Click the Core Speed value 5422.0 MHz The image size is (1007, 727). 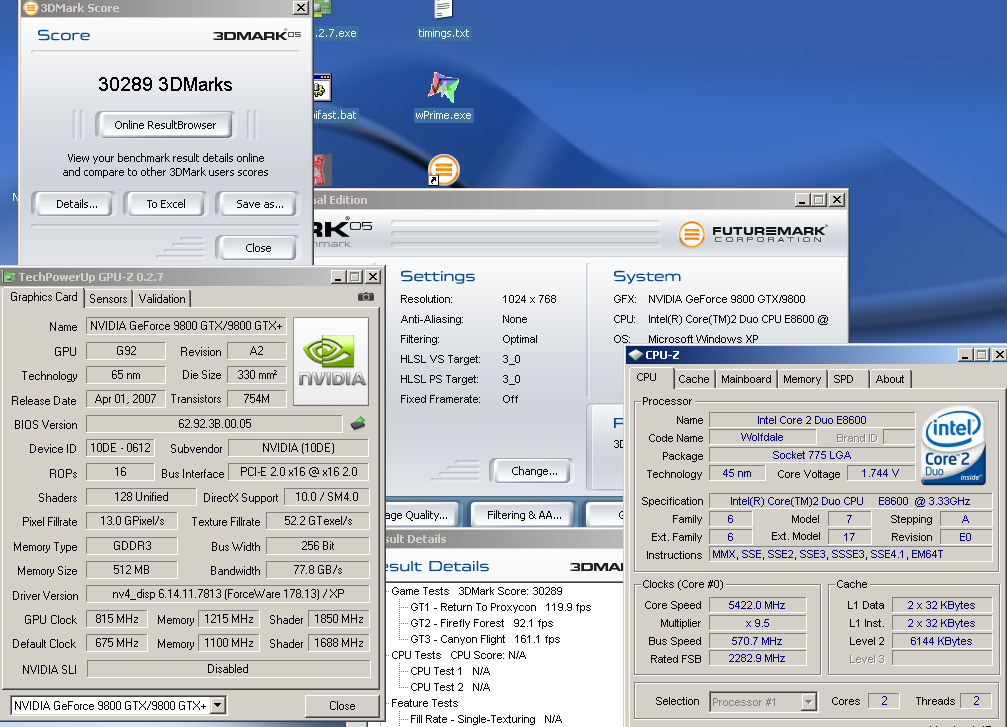[x=757, y=605]
